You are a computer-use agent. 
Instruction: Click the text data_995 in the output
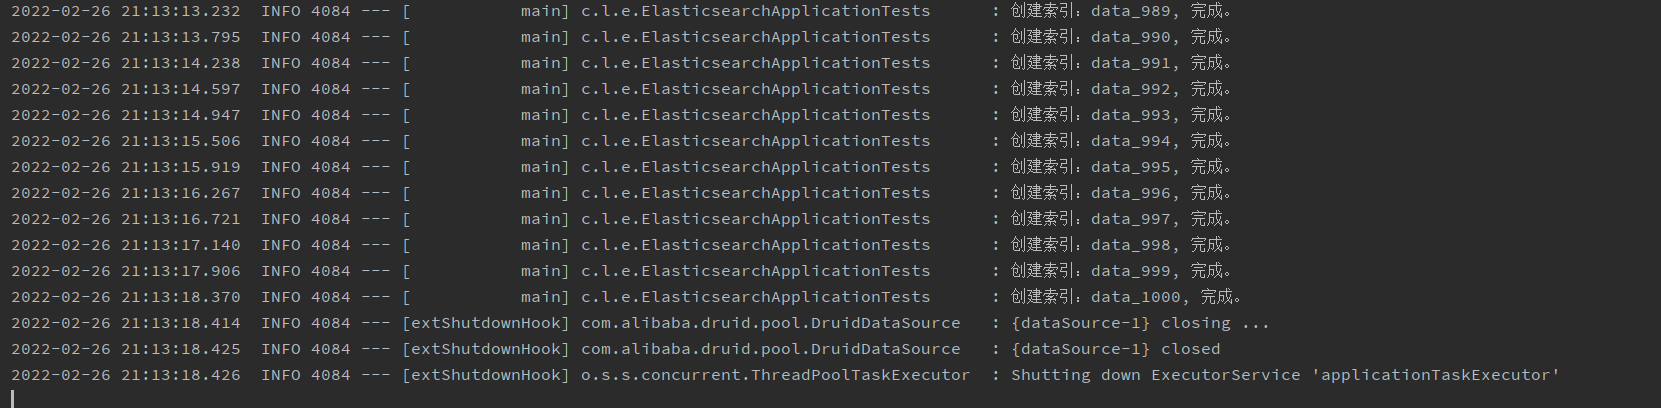pyautogui.click(x=1130, y=167)
